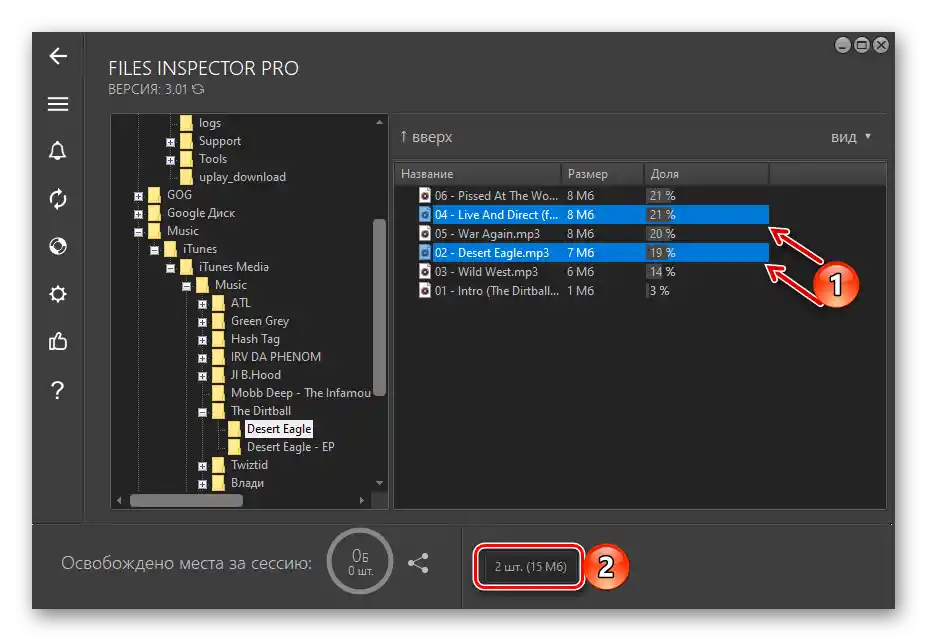927x641 pixels.
Task: Click the circular refresh arrows sidebar icon
Action: tap(58, 199)
